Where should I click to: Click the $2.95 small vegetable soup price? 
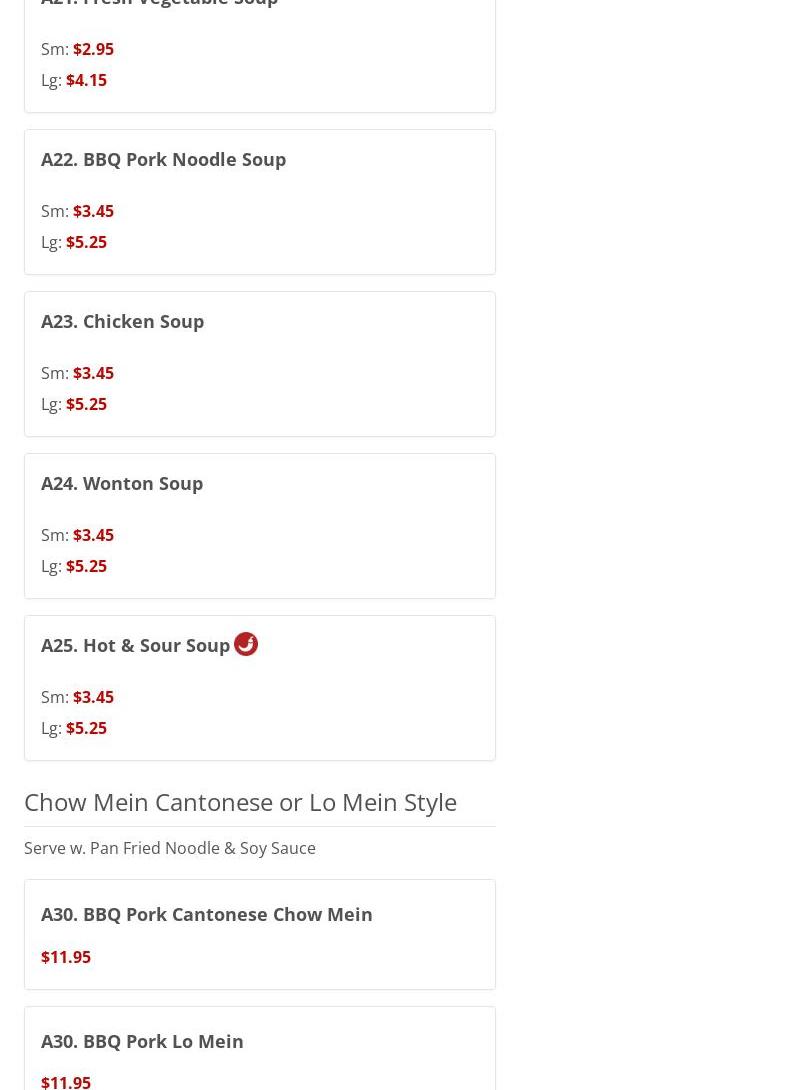93,49
